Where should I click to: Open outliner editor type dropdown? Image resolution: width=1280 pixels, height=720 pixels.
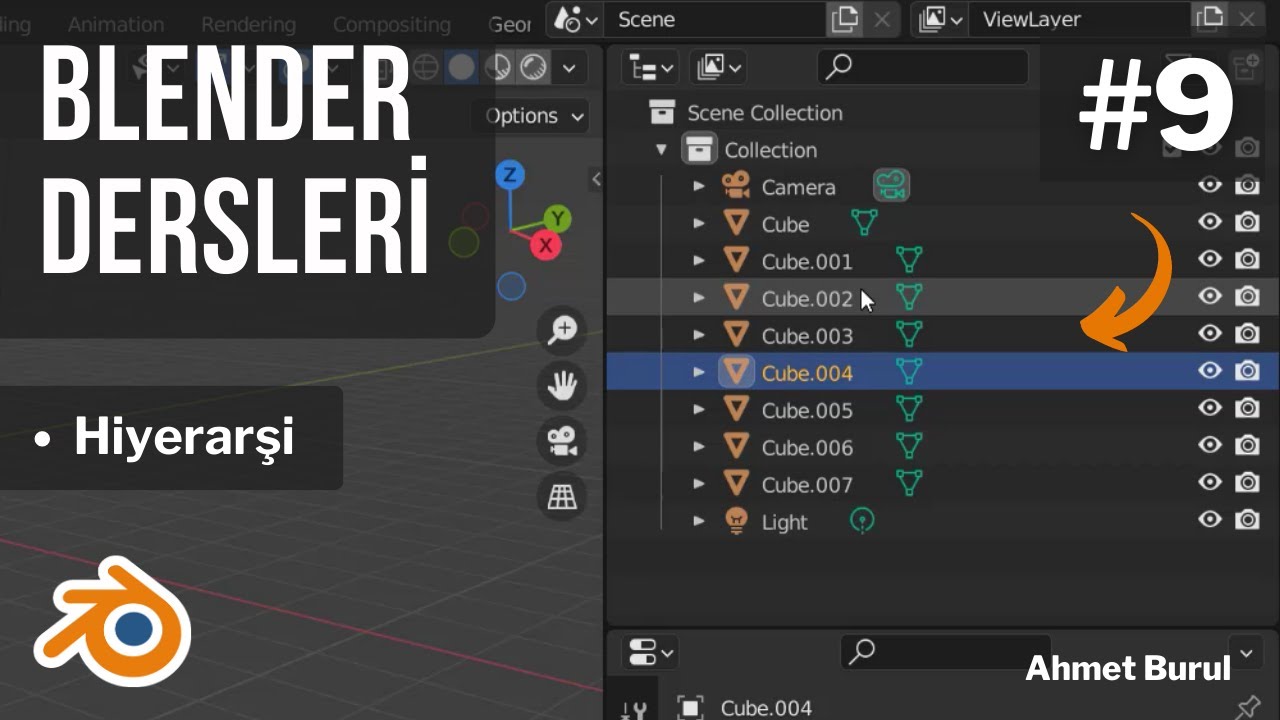[650, 68]
